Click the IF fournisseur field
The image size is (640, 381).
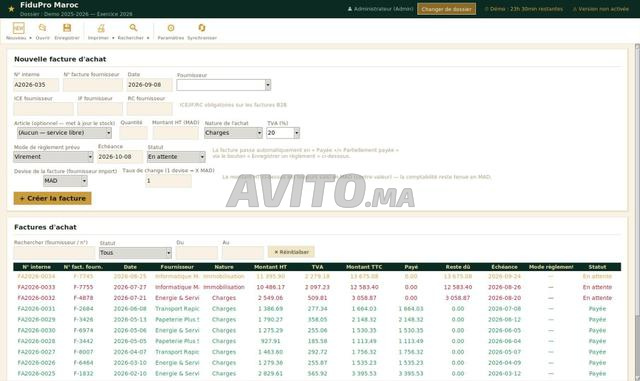(100, 109)
